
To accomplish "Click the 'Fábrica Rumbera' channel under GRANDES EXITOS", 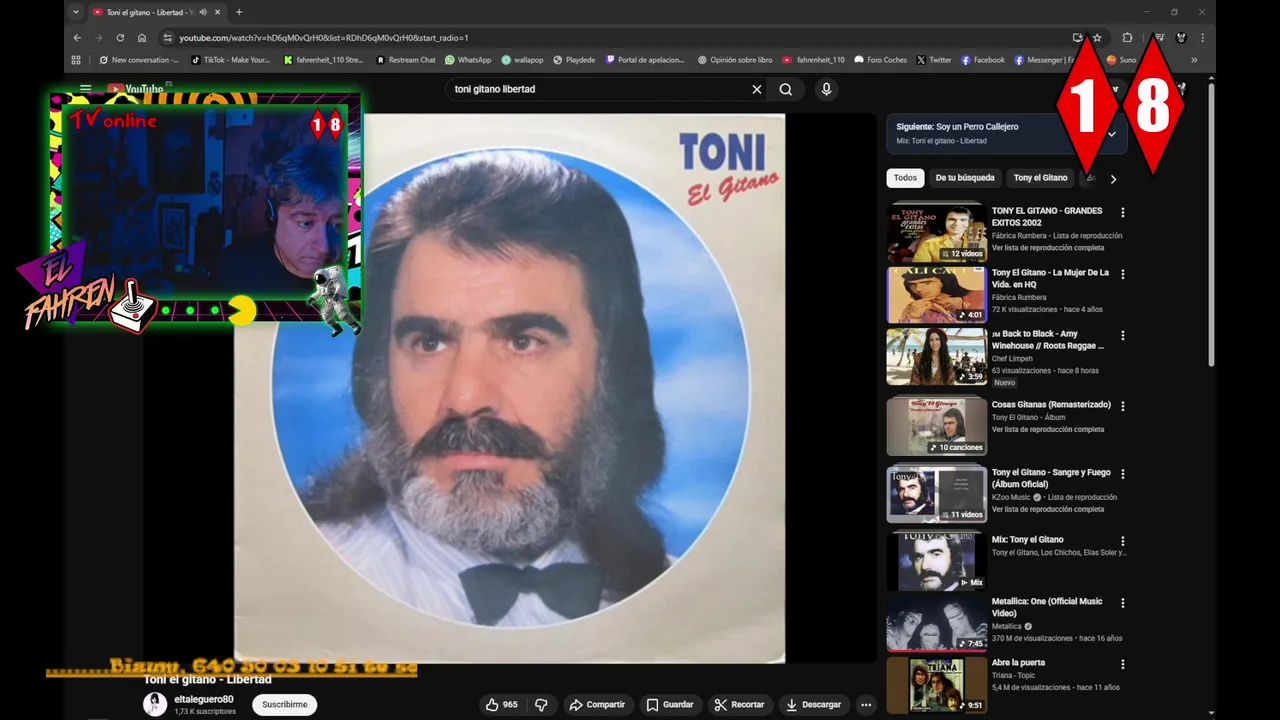I will [1019, 236].
